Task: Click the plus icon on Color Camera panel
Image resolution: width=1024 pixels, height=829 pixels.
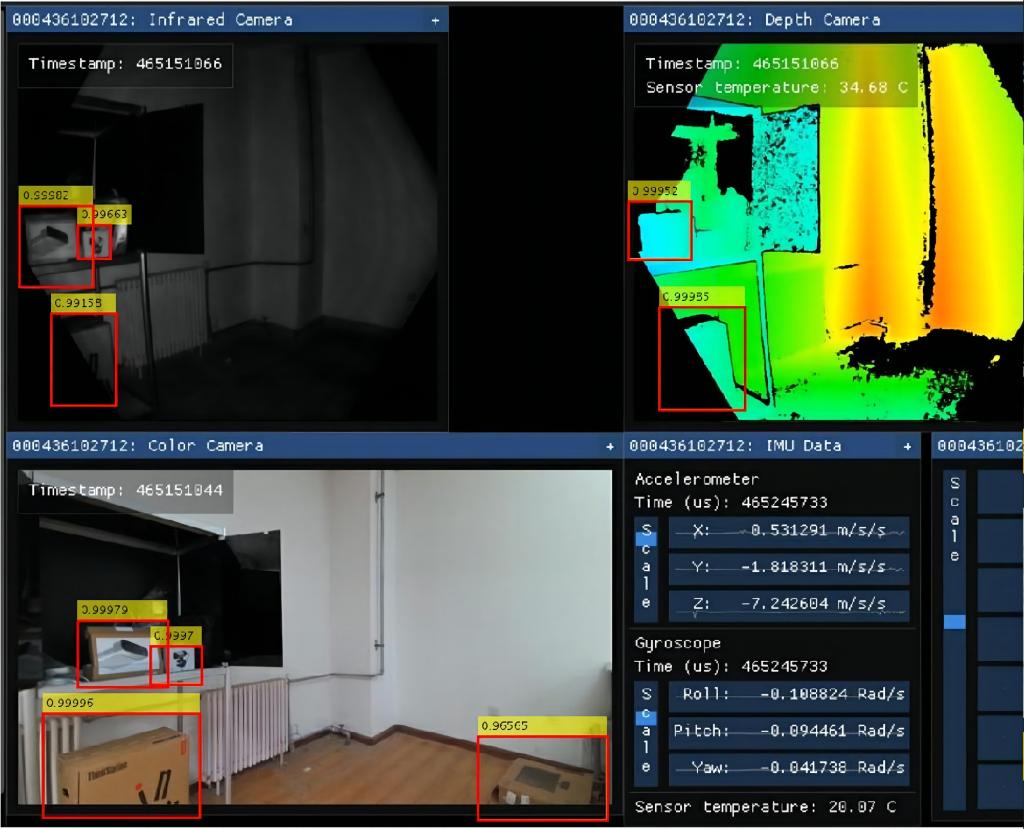Action: tap(610, 446)
